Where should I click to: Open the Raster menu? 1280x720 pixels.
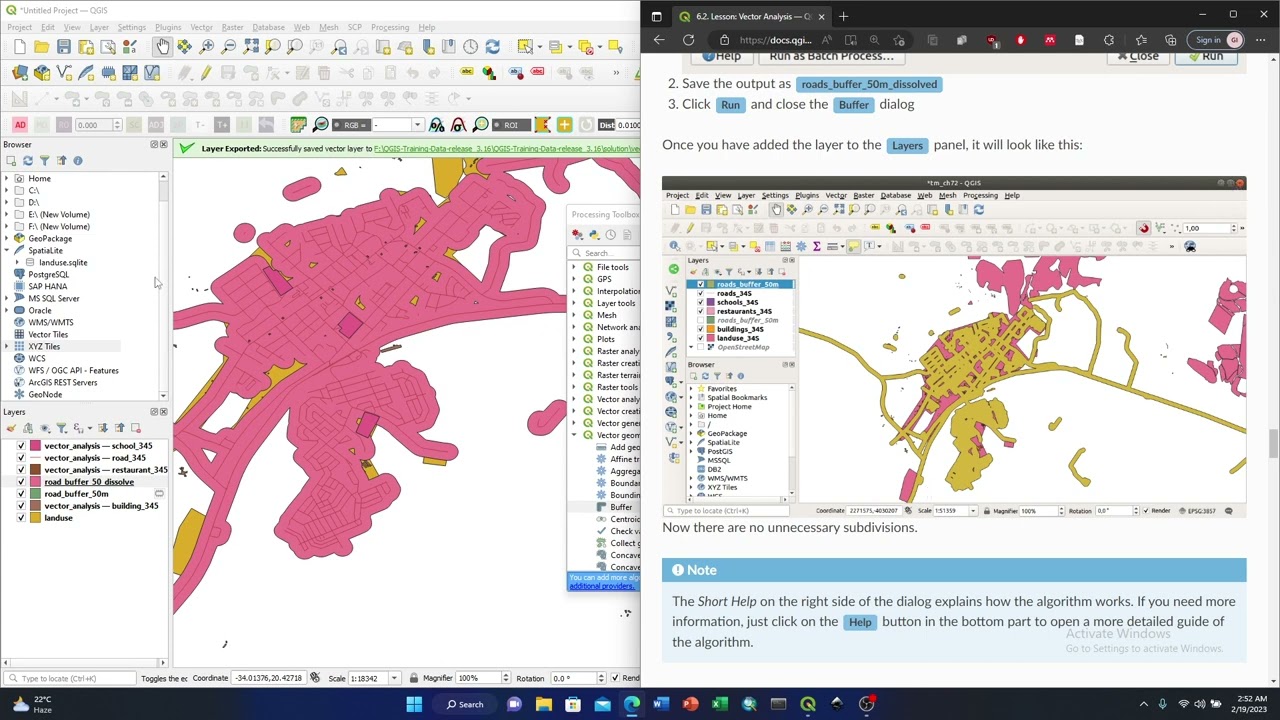pyautogui.click(x=232, y=27)
